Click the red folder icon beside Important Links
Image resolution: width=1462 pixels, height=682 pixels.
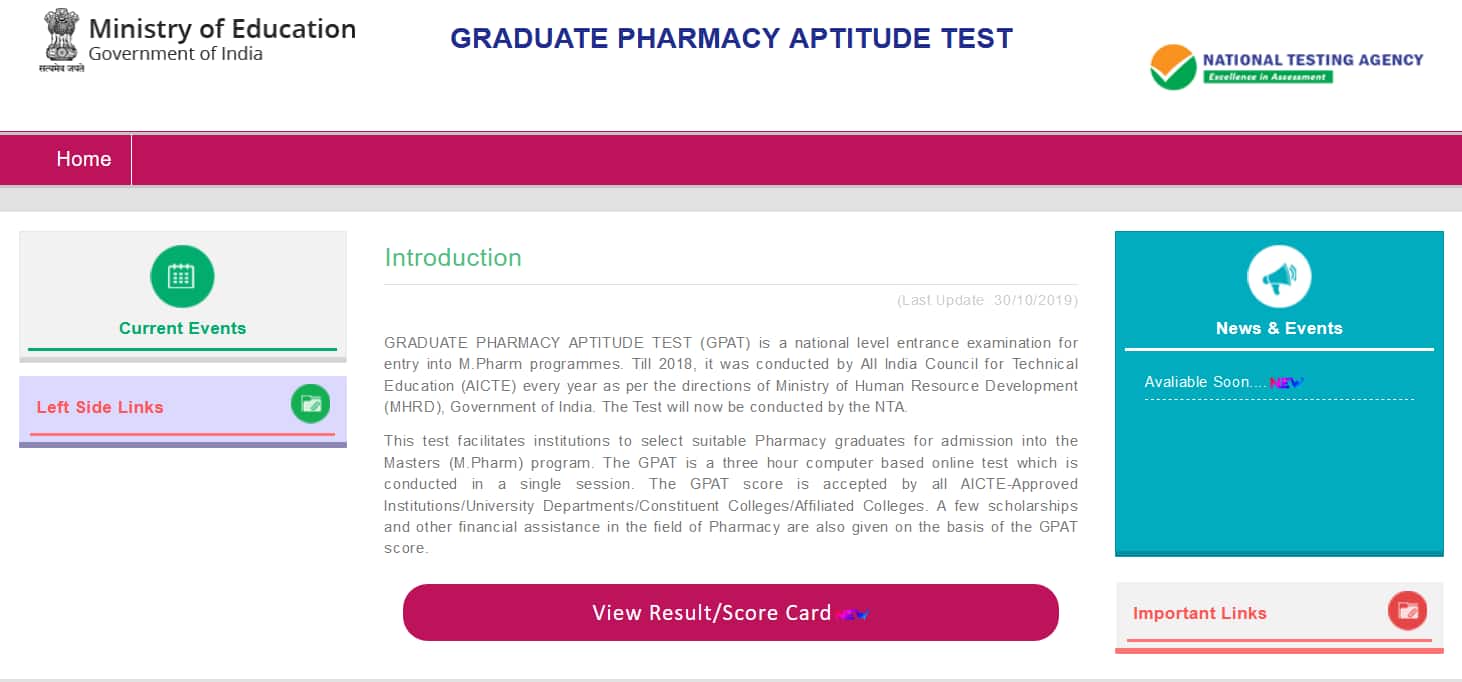(x=1407, y=610)
